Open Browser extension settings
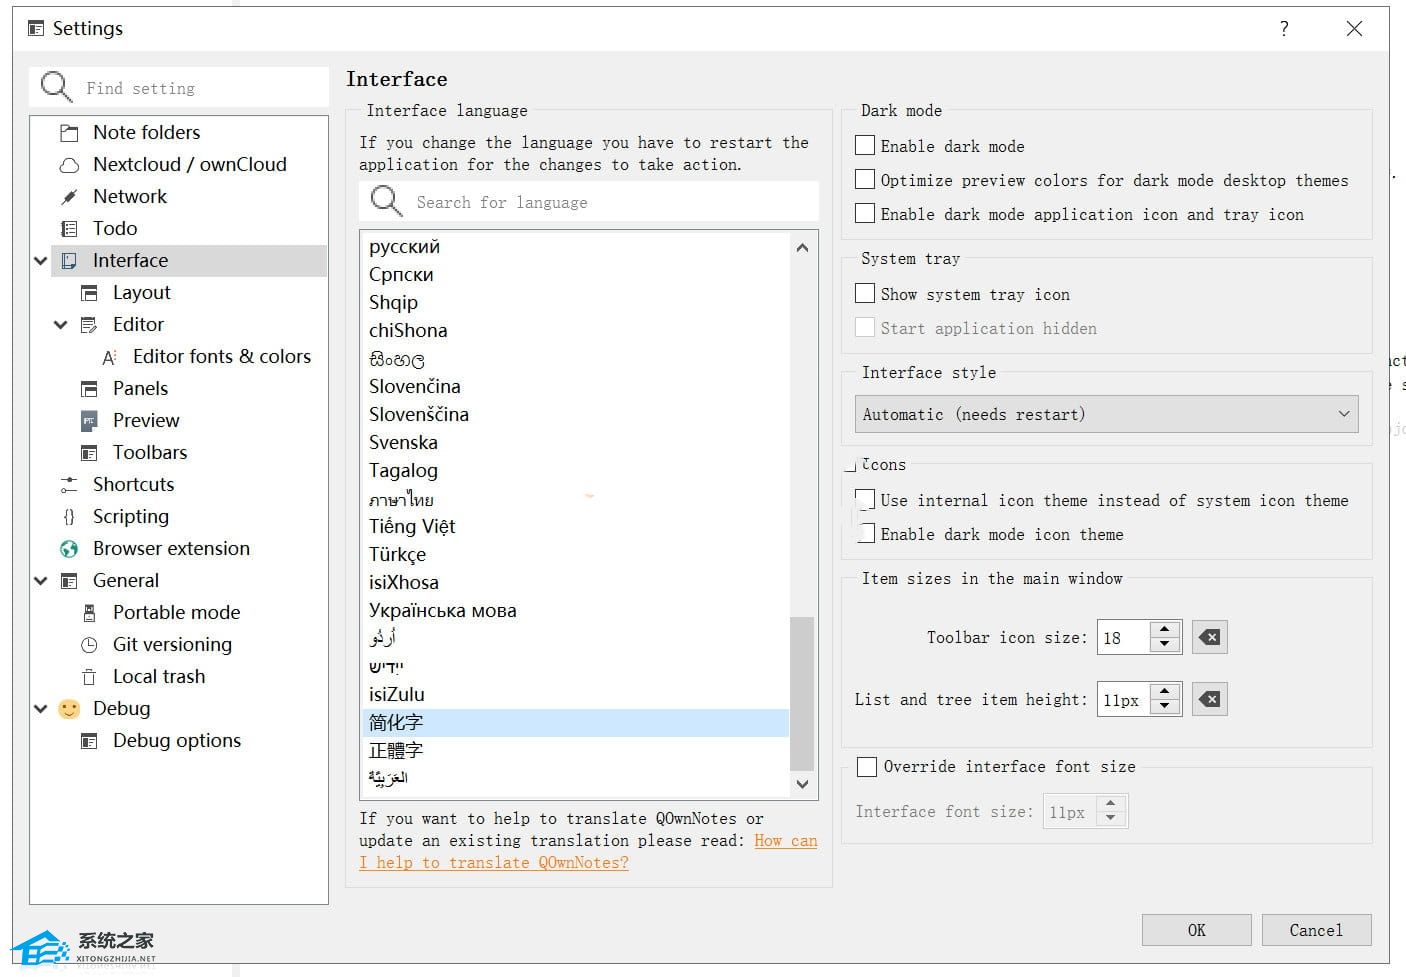Viewport: 1406px width, 977px height. tap(171, 549)
